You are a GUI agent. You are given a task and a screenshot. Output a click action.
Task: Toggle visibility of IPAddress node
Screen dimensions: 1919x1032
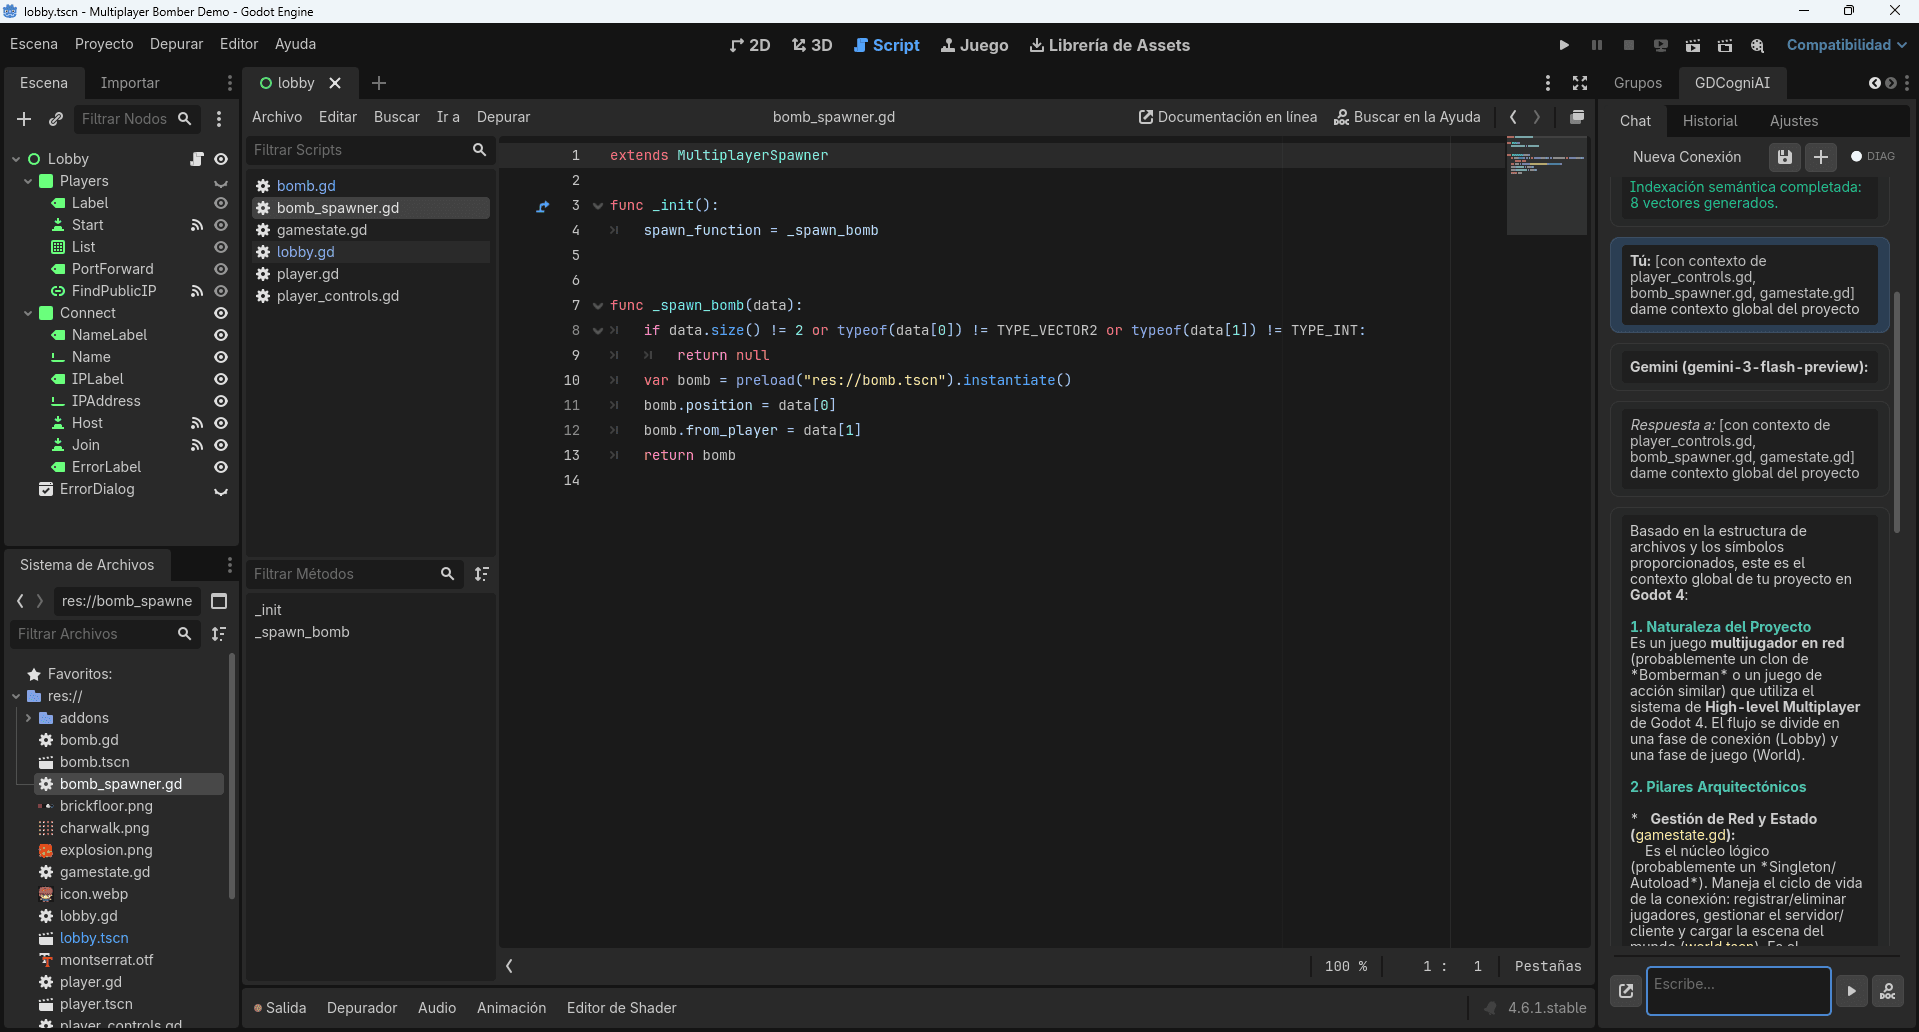[x=221, y=401]
